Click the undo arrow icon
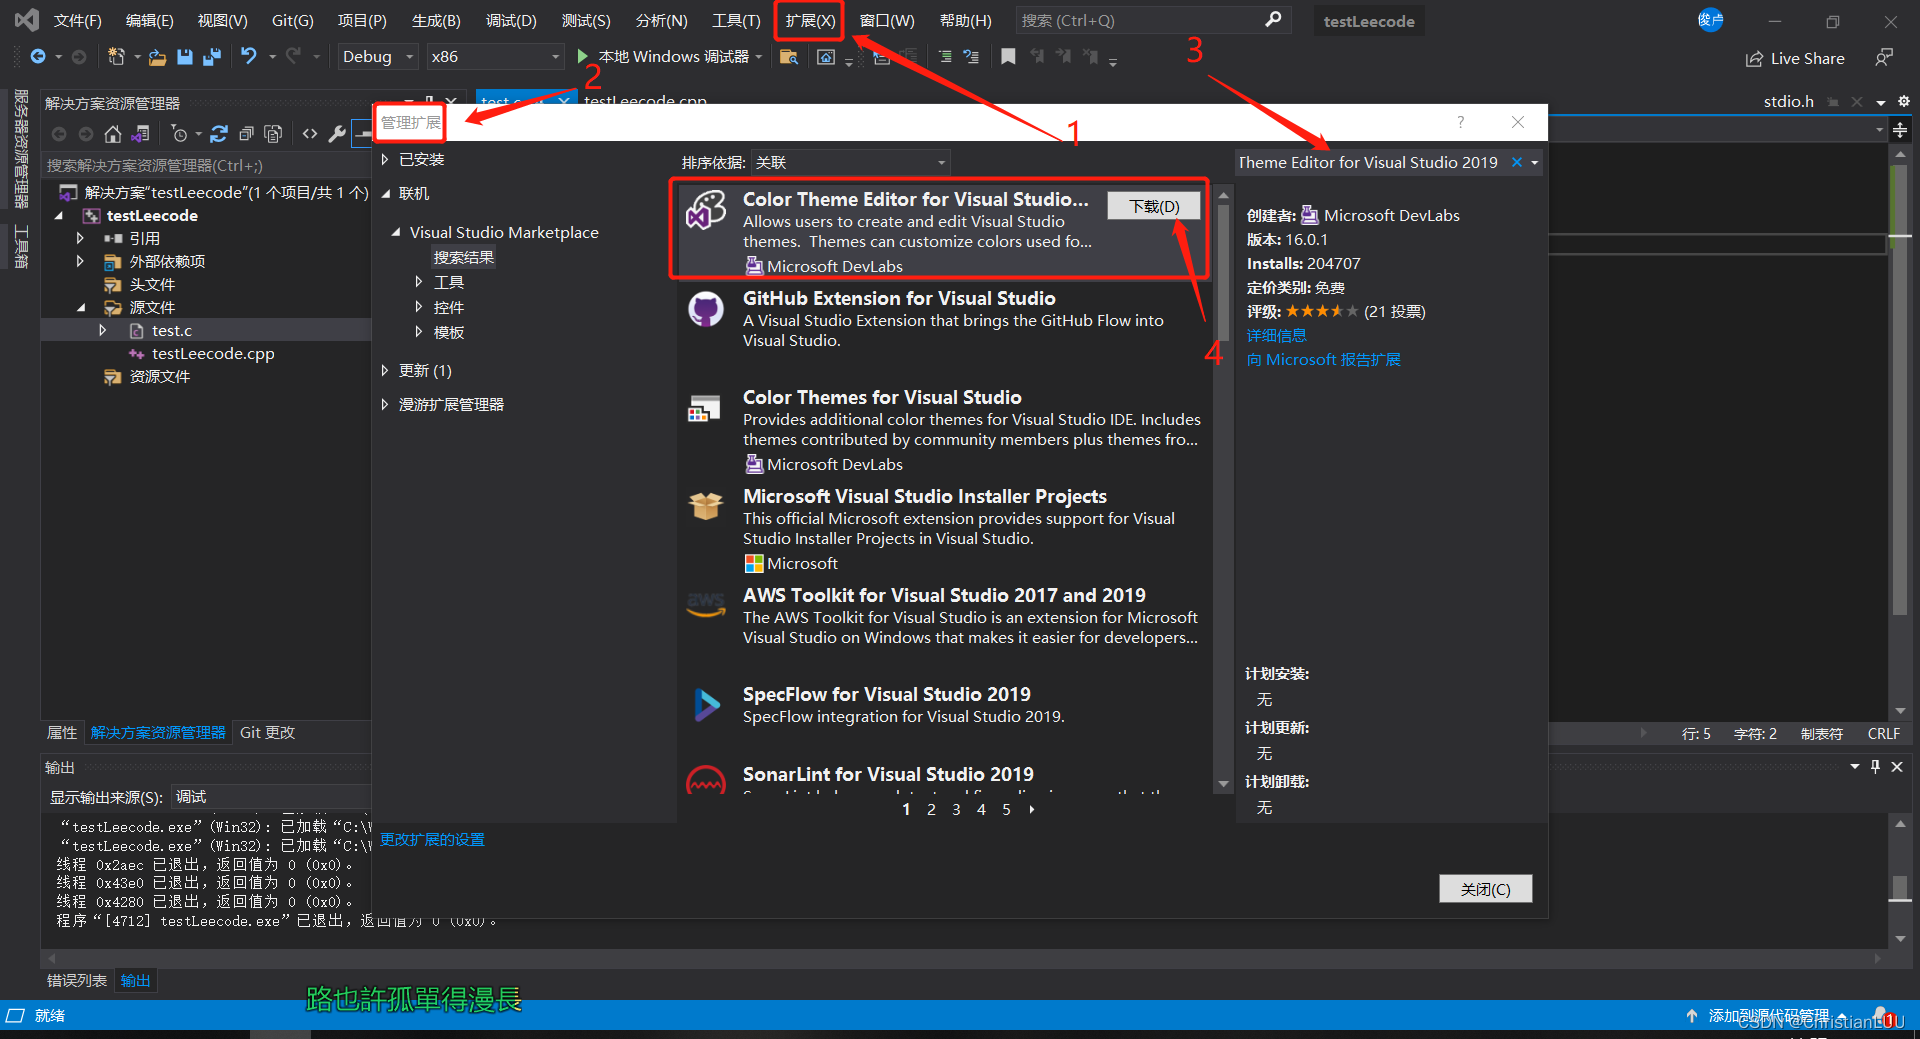 click(x=249, y=57)
